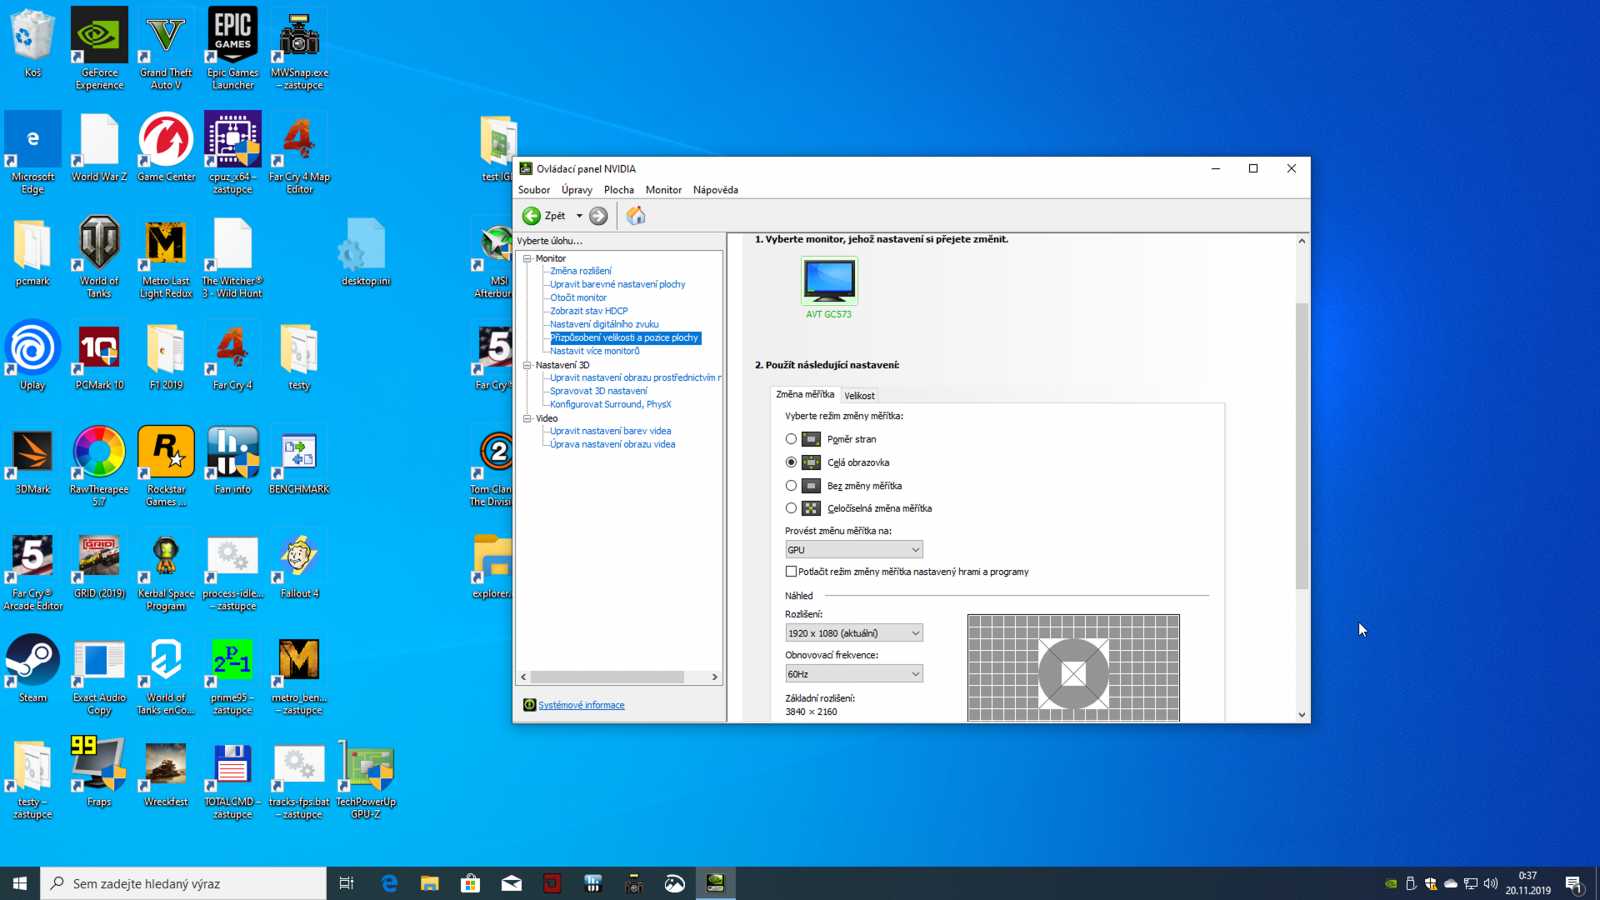The height and width of the screenshot is (900, 1600).
Task: Open the Plocha menu
Action: pos(619,190)
